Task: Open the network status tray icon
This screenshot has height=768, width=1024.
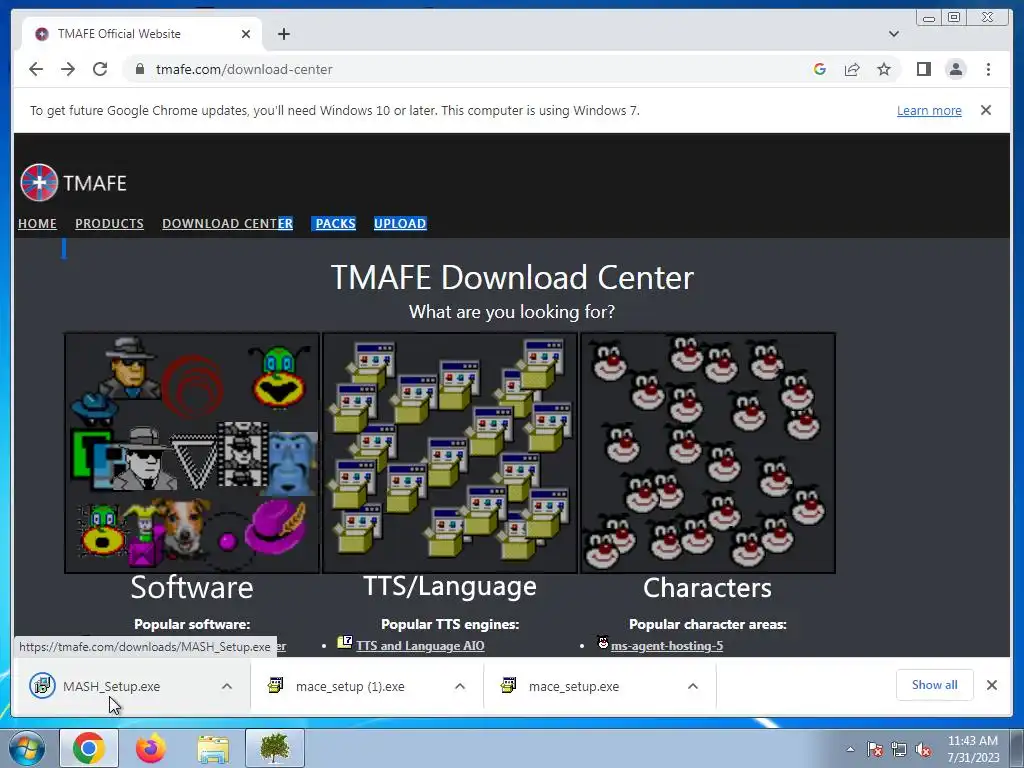Action: (899, 749)
